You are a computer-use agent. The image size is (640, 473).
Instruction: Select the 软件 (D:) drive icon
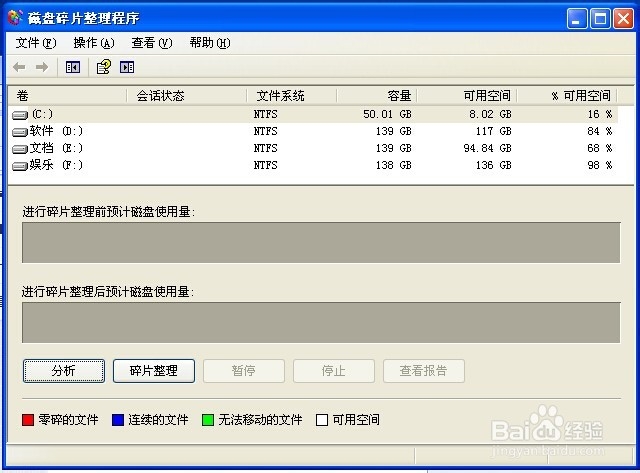(x=20, y=132)
